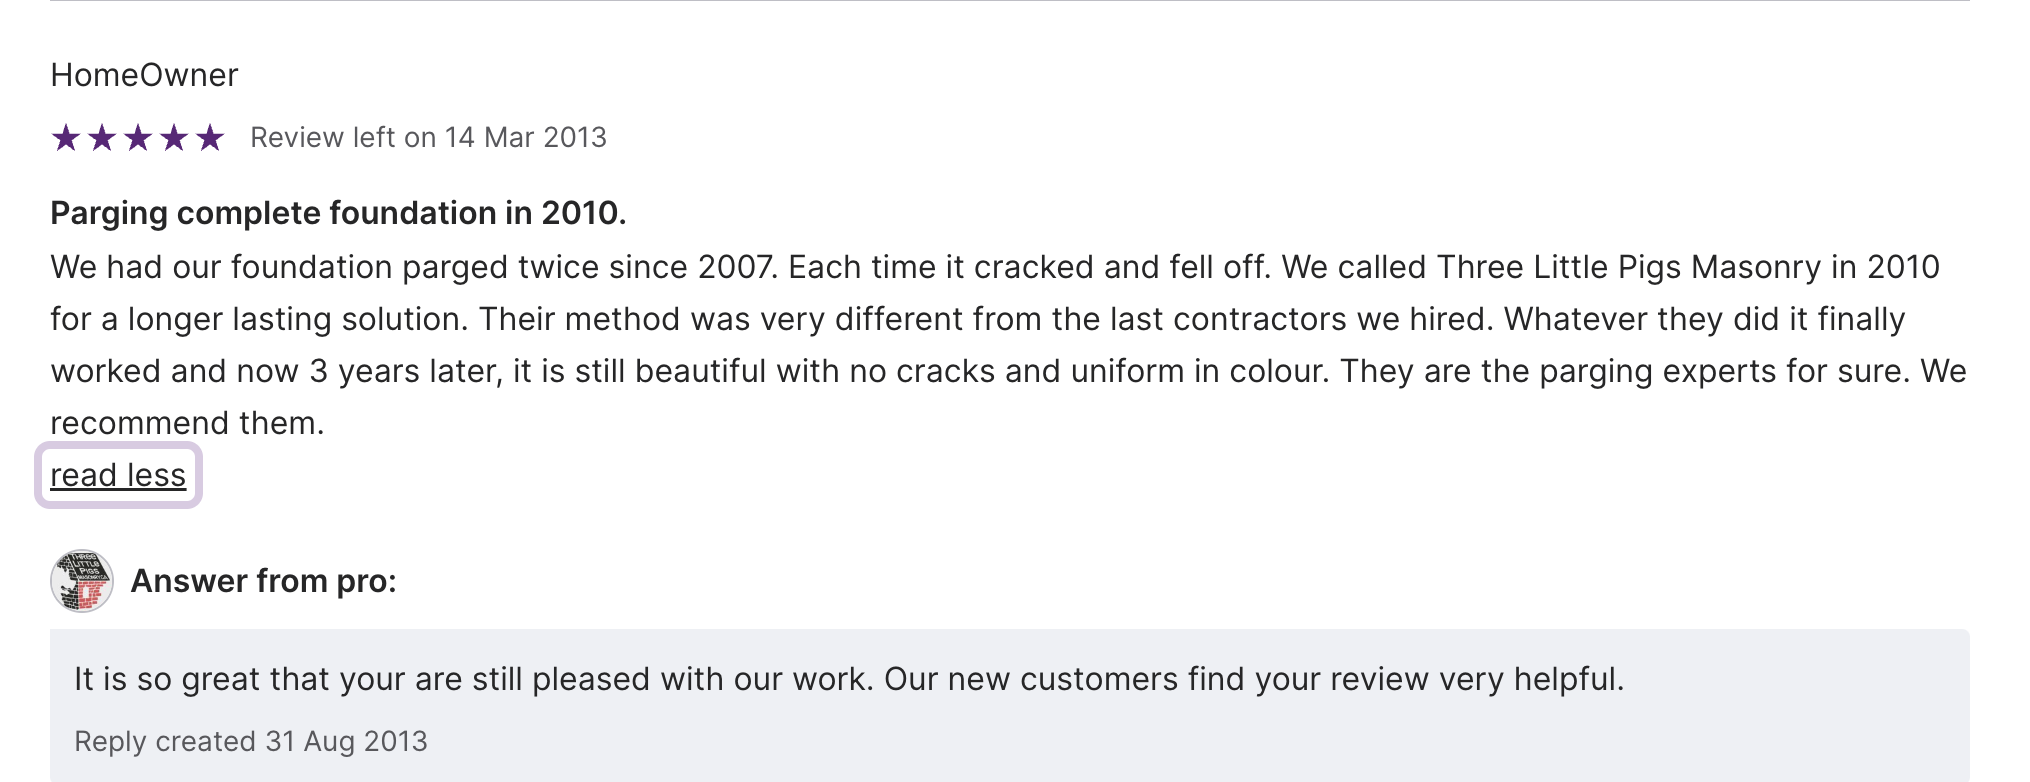Collapse the review with read less
This screenshot has width=2030, height=782.
[x=118, y=475]
